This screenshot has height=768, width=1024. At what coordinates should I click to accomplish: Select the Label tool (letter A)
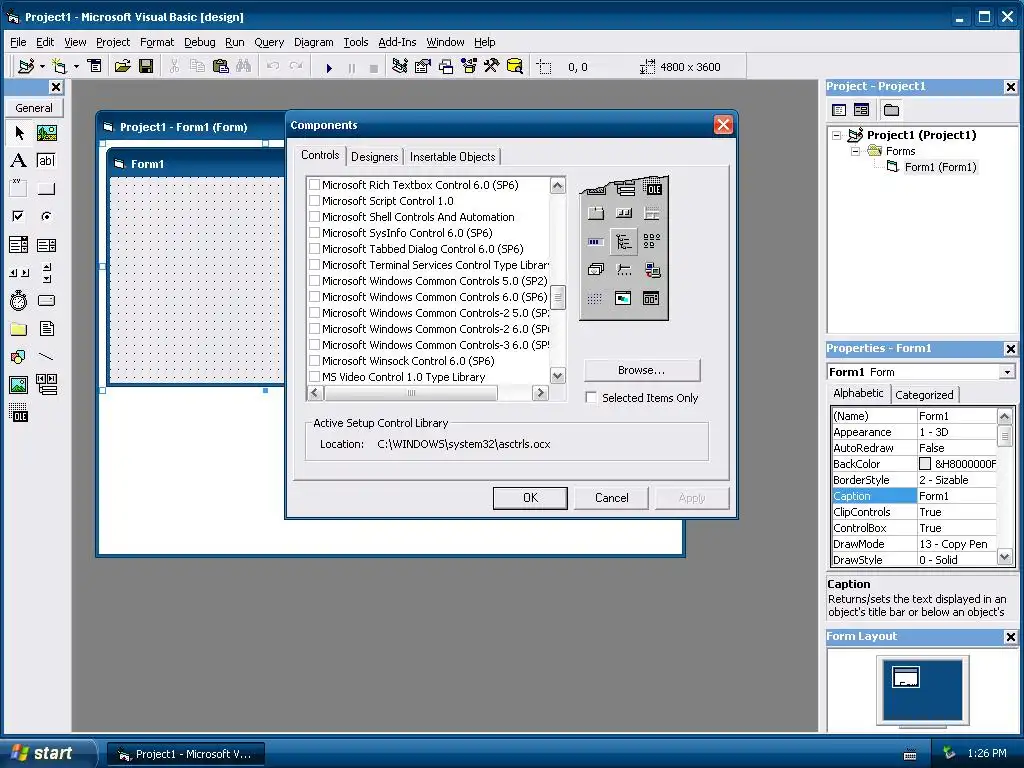click(x=19, y=161)
